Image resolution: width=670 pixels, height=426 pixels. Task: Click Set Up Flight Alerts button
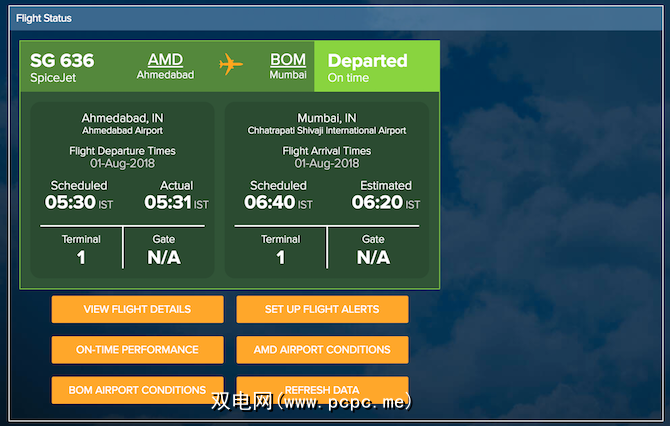(x=322, y=309)
